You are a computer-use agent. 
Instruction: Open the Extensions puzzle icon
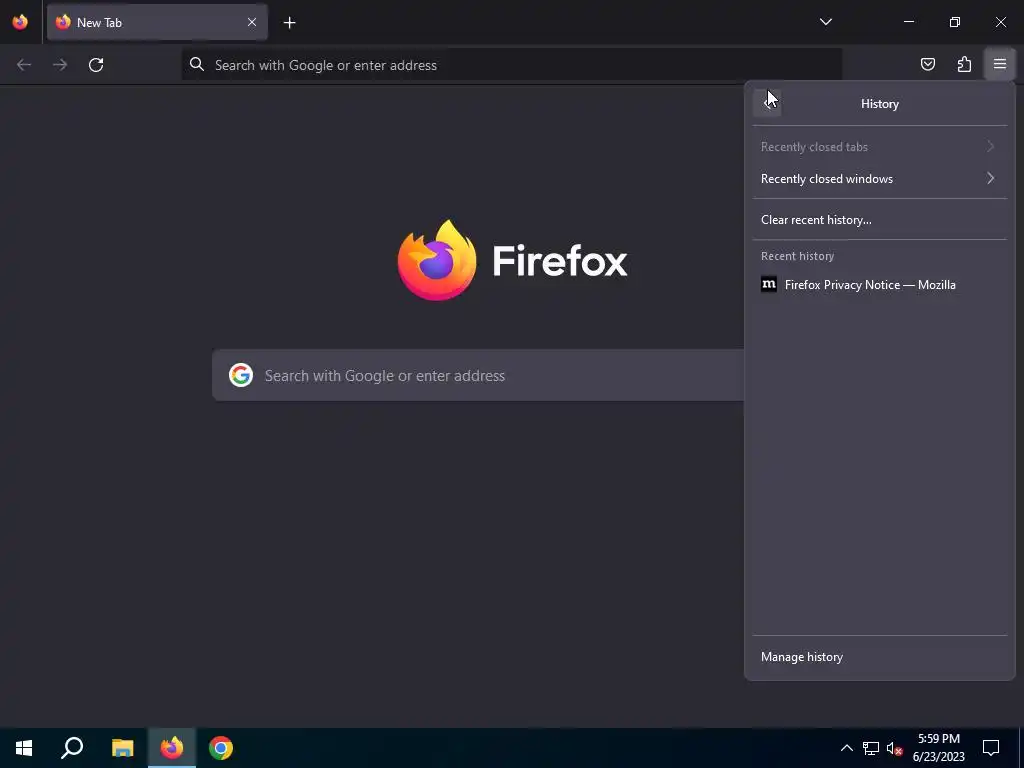click(964, 64)
